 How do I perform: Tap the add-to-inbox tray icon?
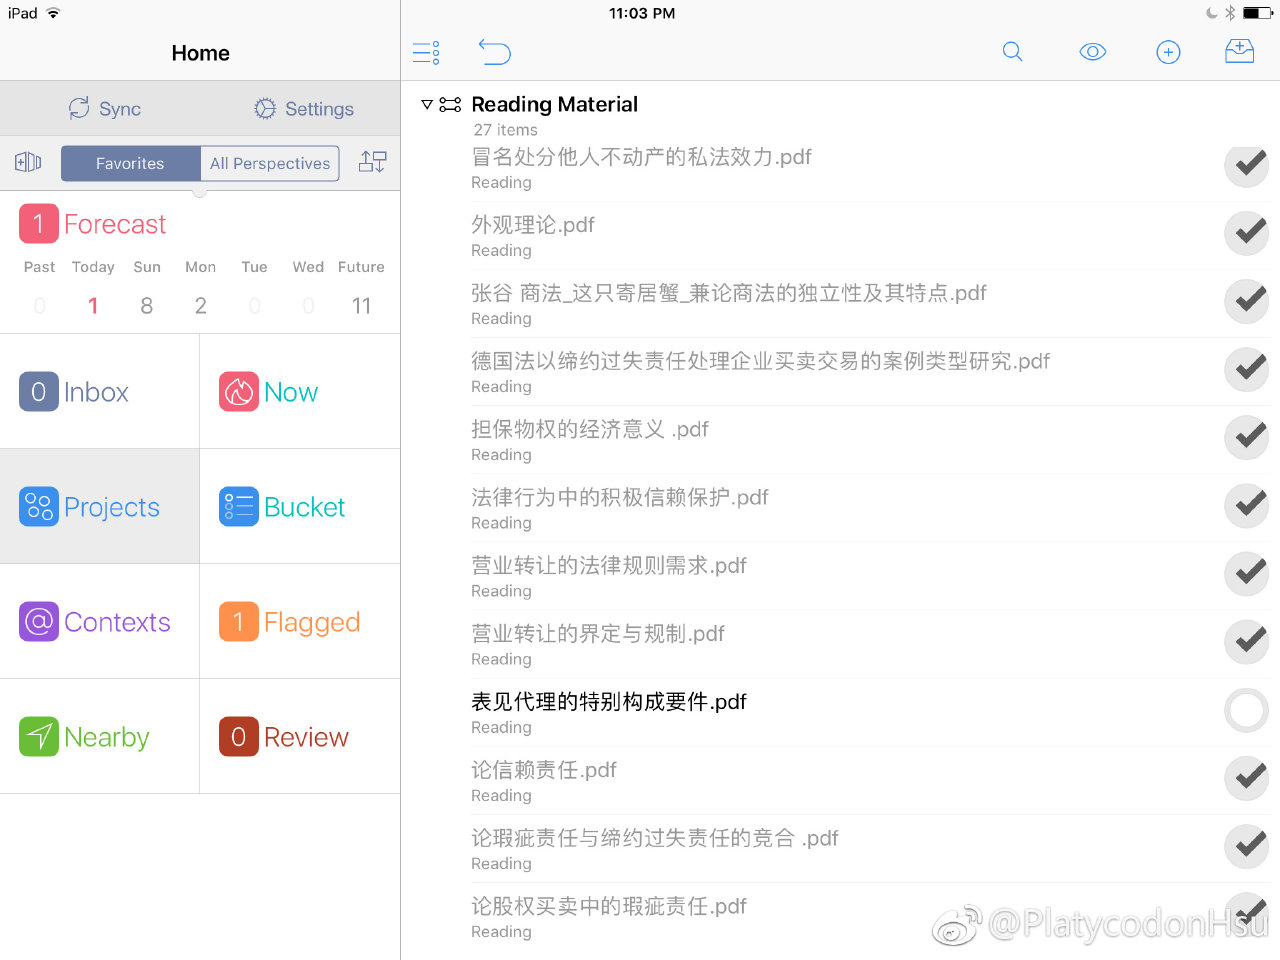(1239, 52)
